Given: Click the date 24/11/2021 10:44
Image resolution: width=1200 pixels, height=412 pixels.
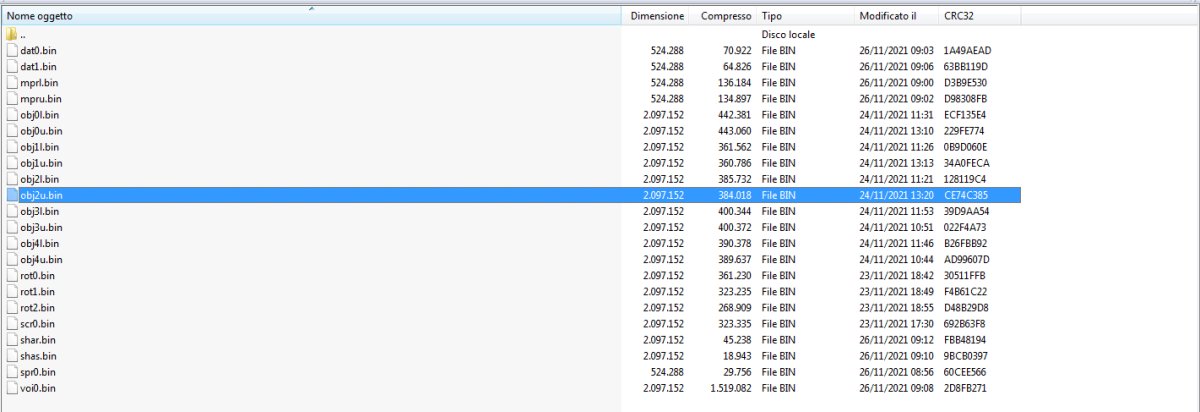Looking at the screenshot, I should coord(896,259).
